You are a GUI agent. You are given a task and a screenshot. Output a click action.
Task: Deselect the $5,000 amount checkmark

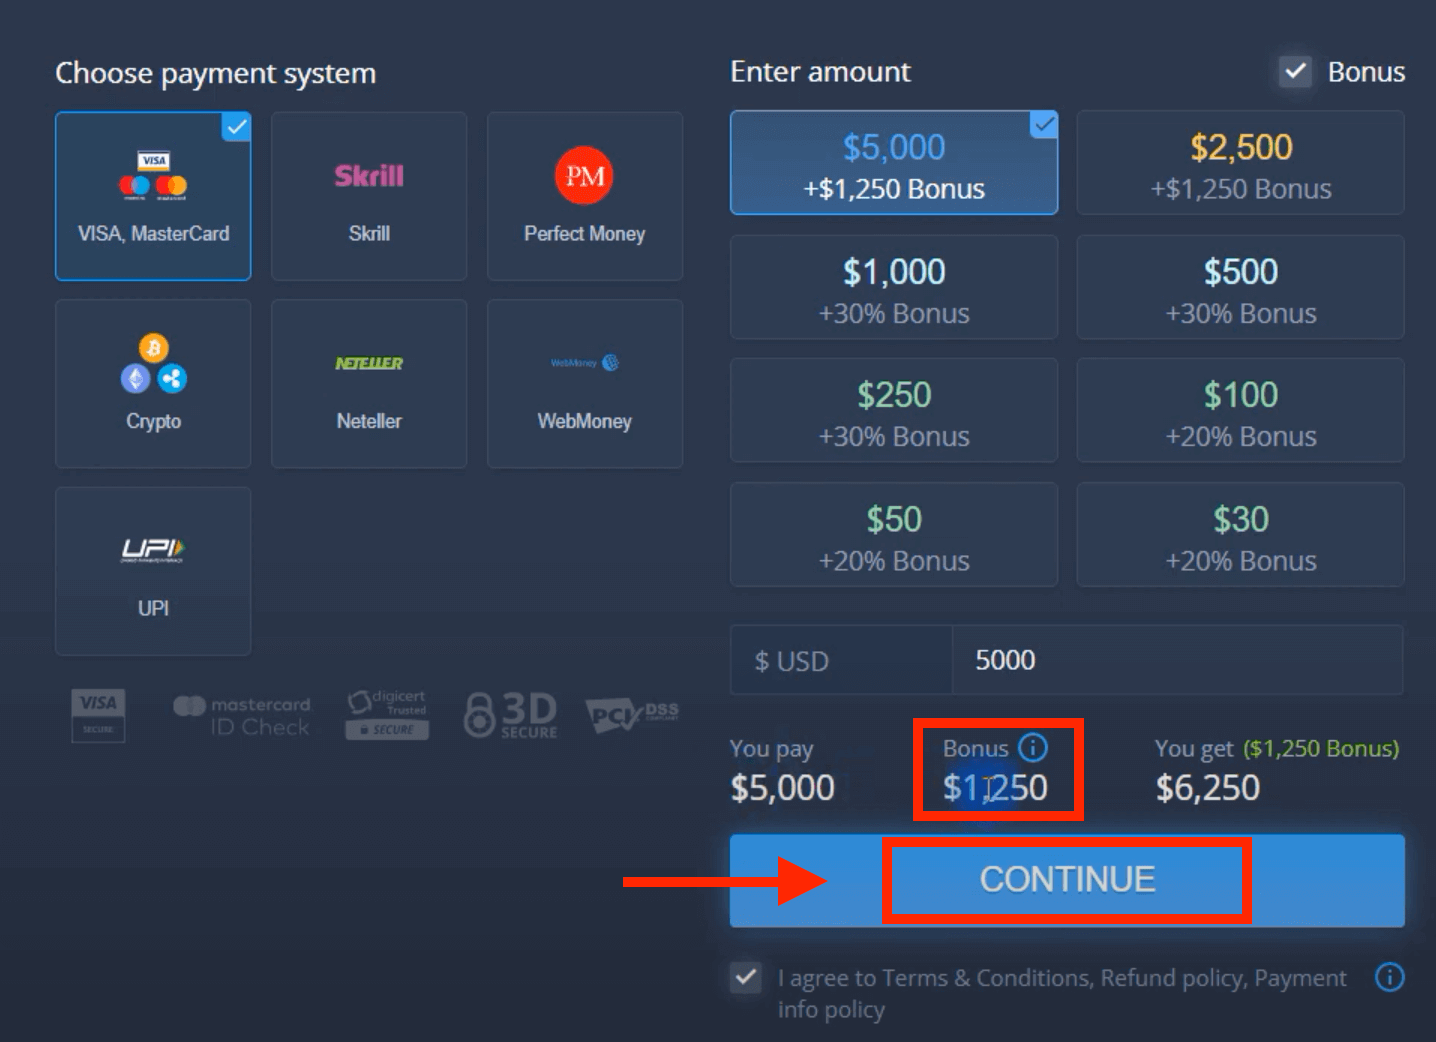coord(1043,124)
